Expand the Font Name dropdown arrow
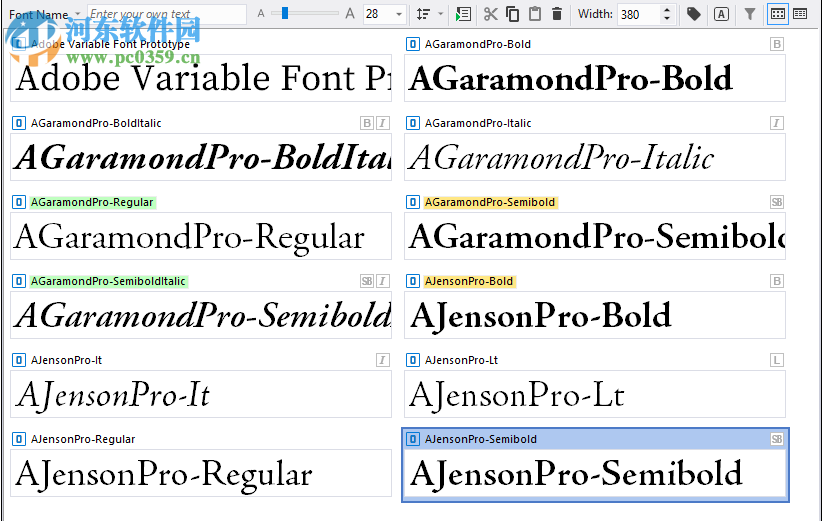The image size is (825, 521). pos(78,14)
